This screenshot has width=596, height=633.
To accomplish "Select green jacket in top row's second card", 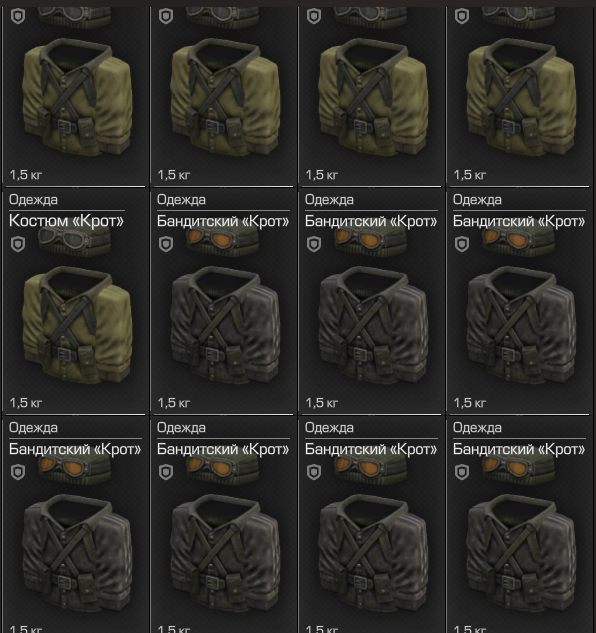I will (x=225, y=97).
